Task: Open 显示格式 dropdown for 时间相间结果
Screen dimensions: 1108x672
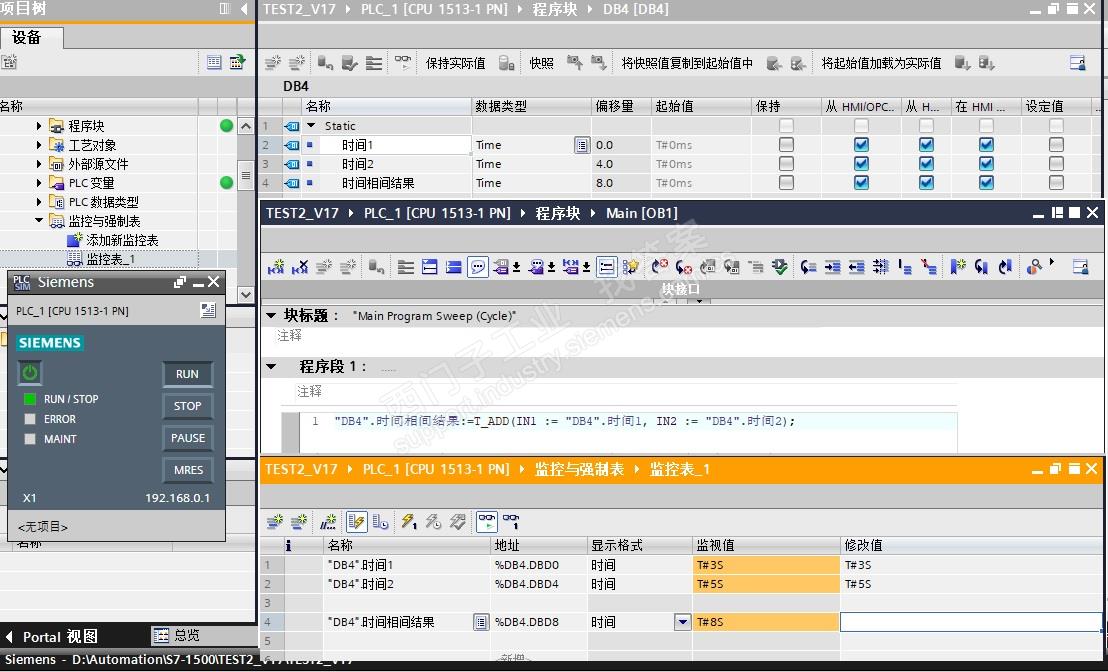Action: click(x=683, y=622)
